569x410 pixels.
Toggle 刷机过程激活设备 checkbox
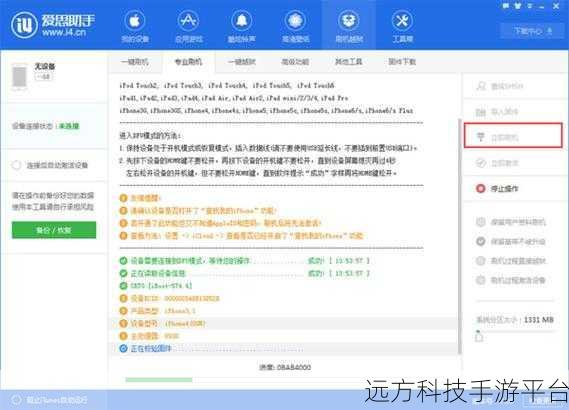(480, 280)
